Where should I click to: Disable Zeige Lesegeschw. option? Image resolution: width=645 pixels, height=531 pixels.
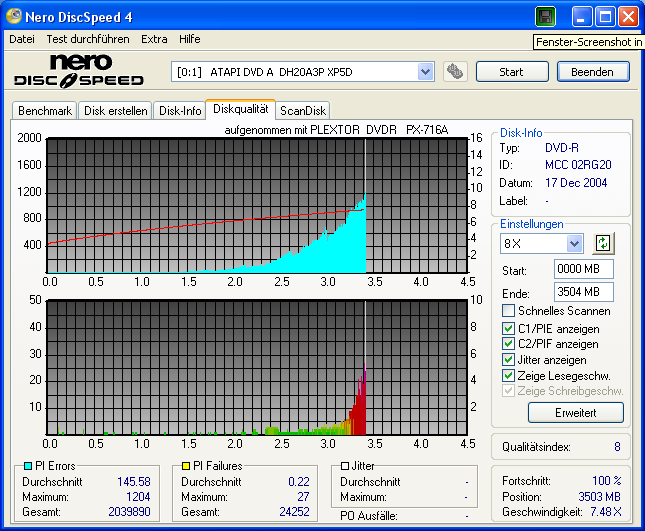(x=509, y=375)
